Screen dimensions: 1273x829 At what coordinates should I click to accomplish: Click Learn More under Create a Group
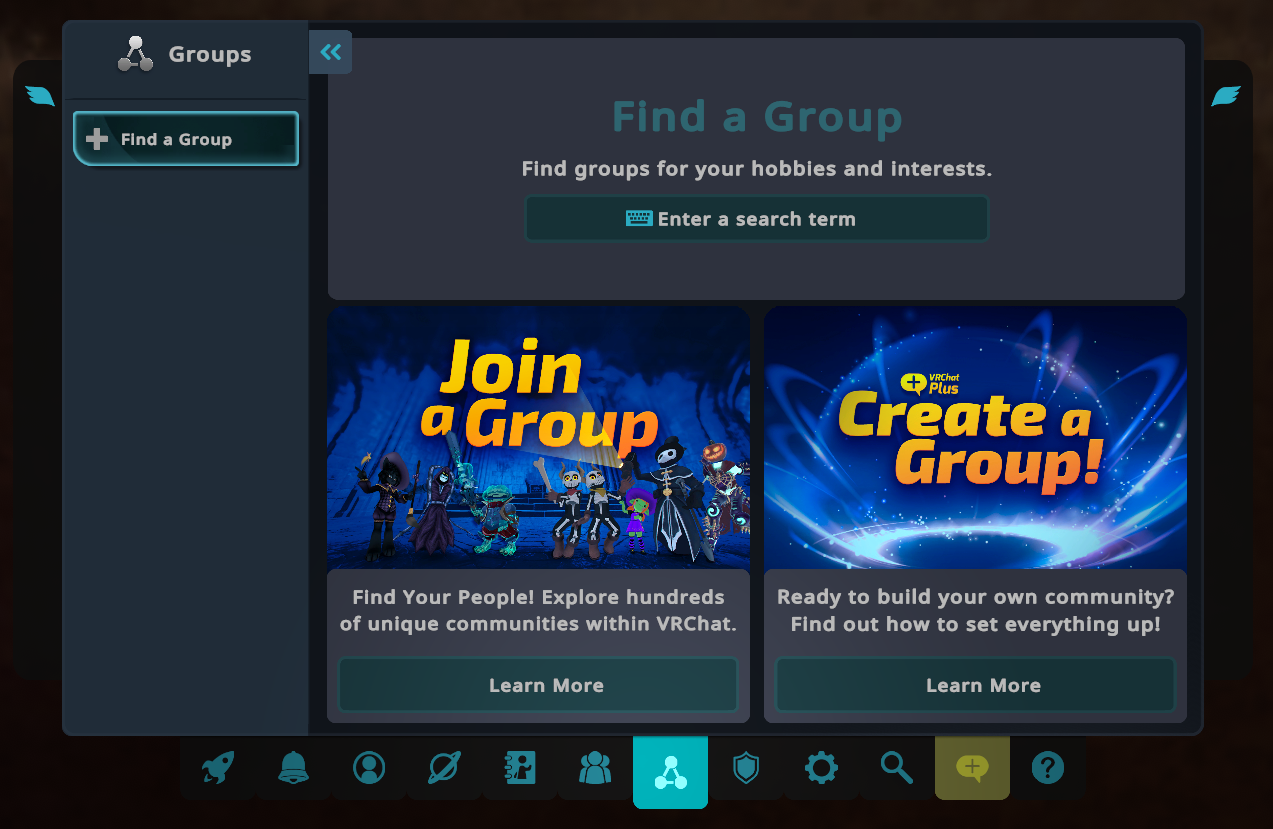(975, 685)
